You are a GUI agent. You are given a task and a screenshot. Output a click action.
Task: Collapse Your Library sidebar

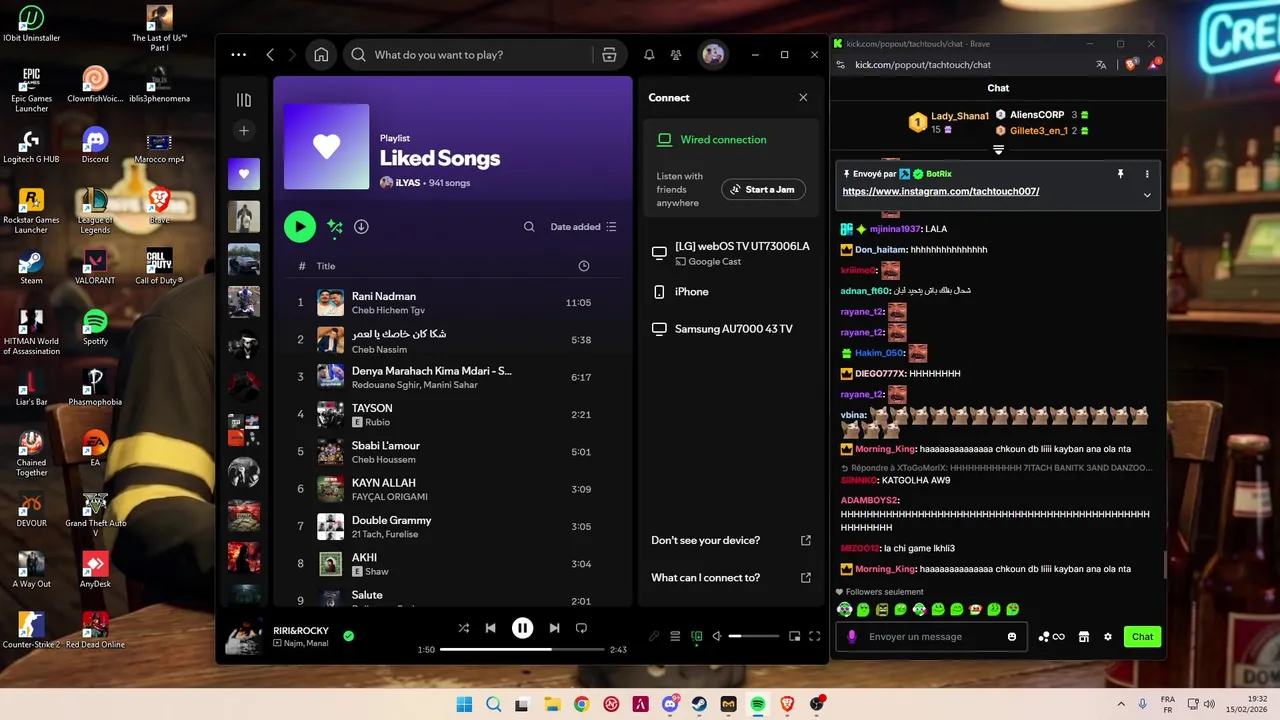244,100
